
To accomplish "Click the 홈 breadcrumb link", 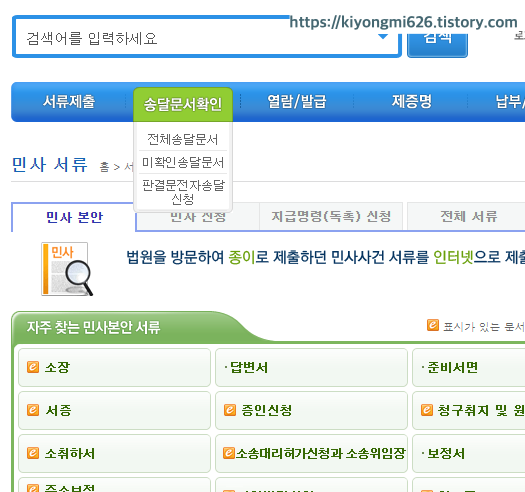I will pos(104,167).
